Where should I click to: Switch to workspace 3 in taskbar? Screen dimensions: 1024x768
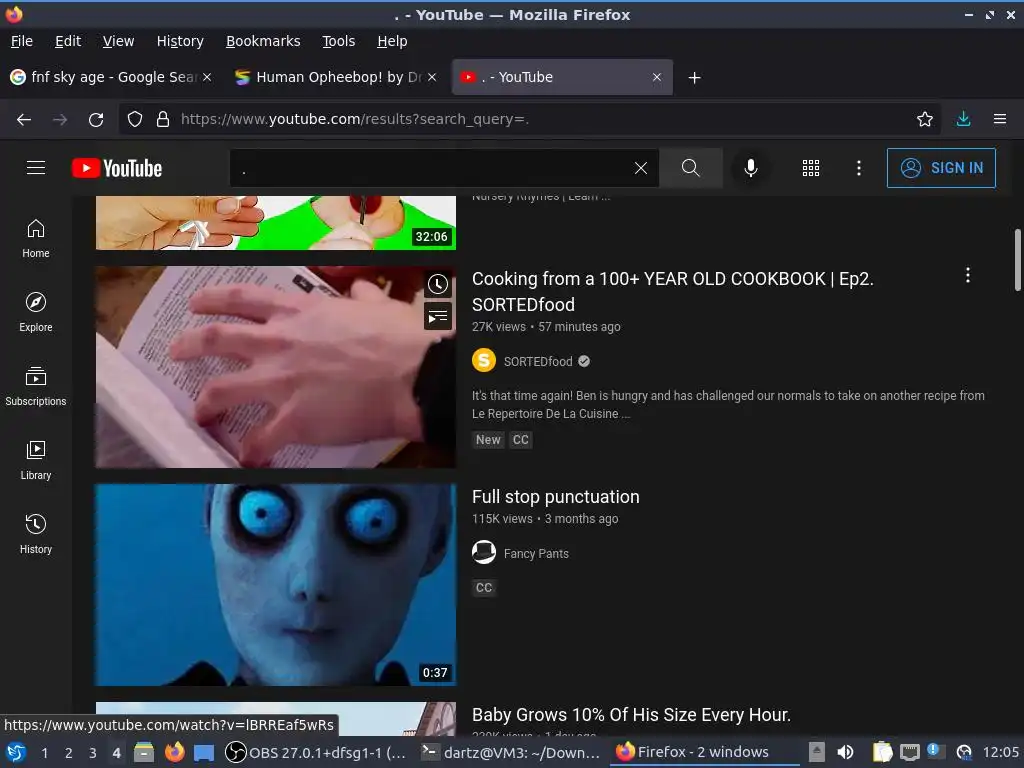[x=93, y=752]
